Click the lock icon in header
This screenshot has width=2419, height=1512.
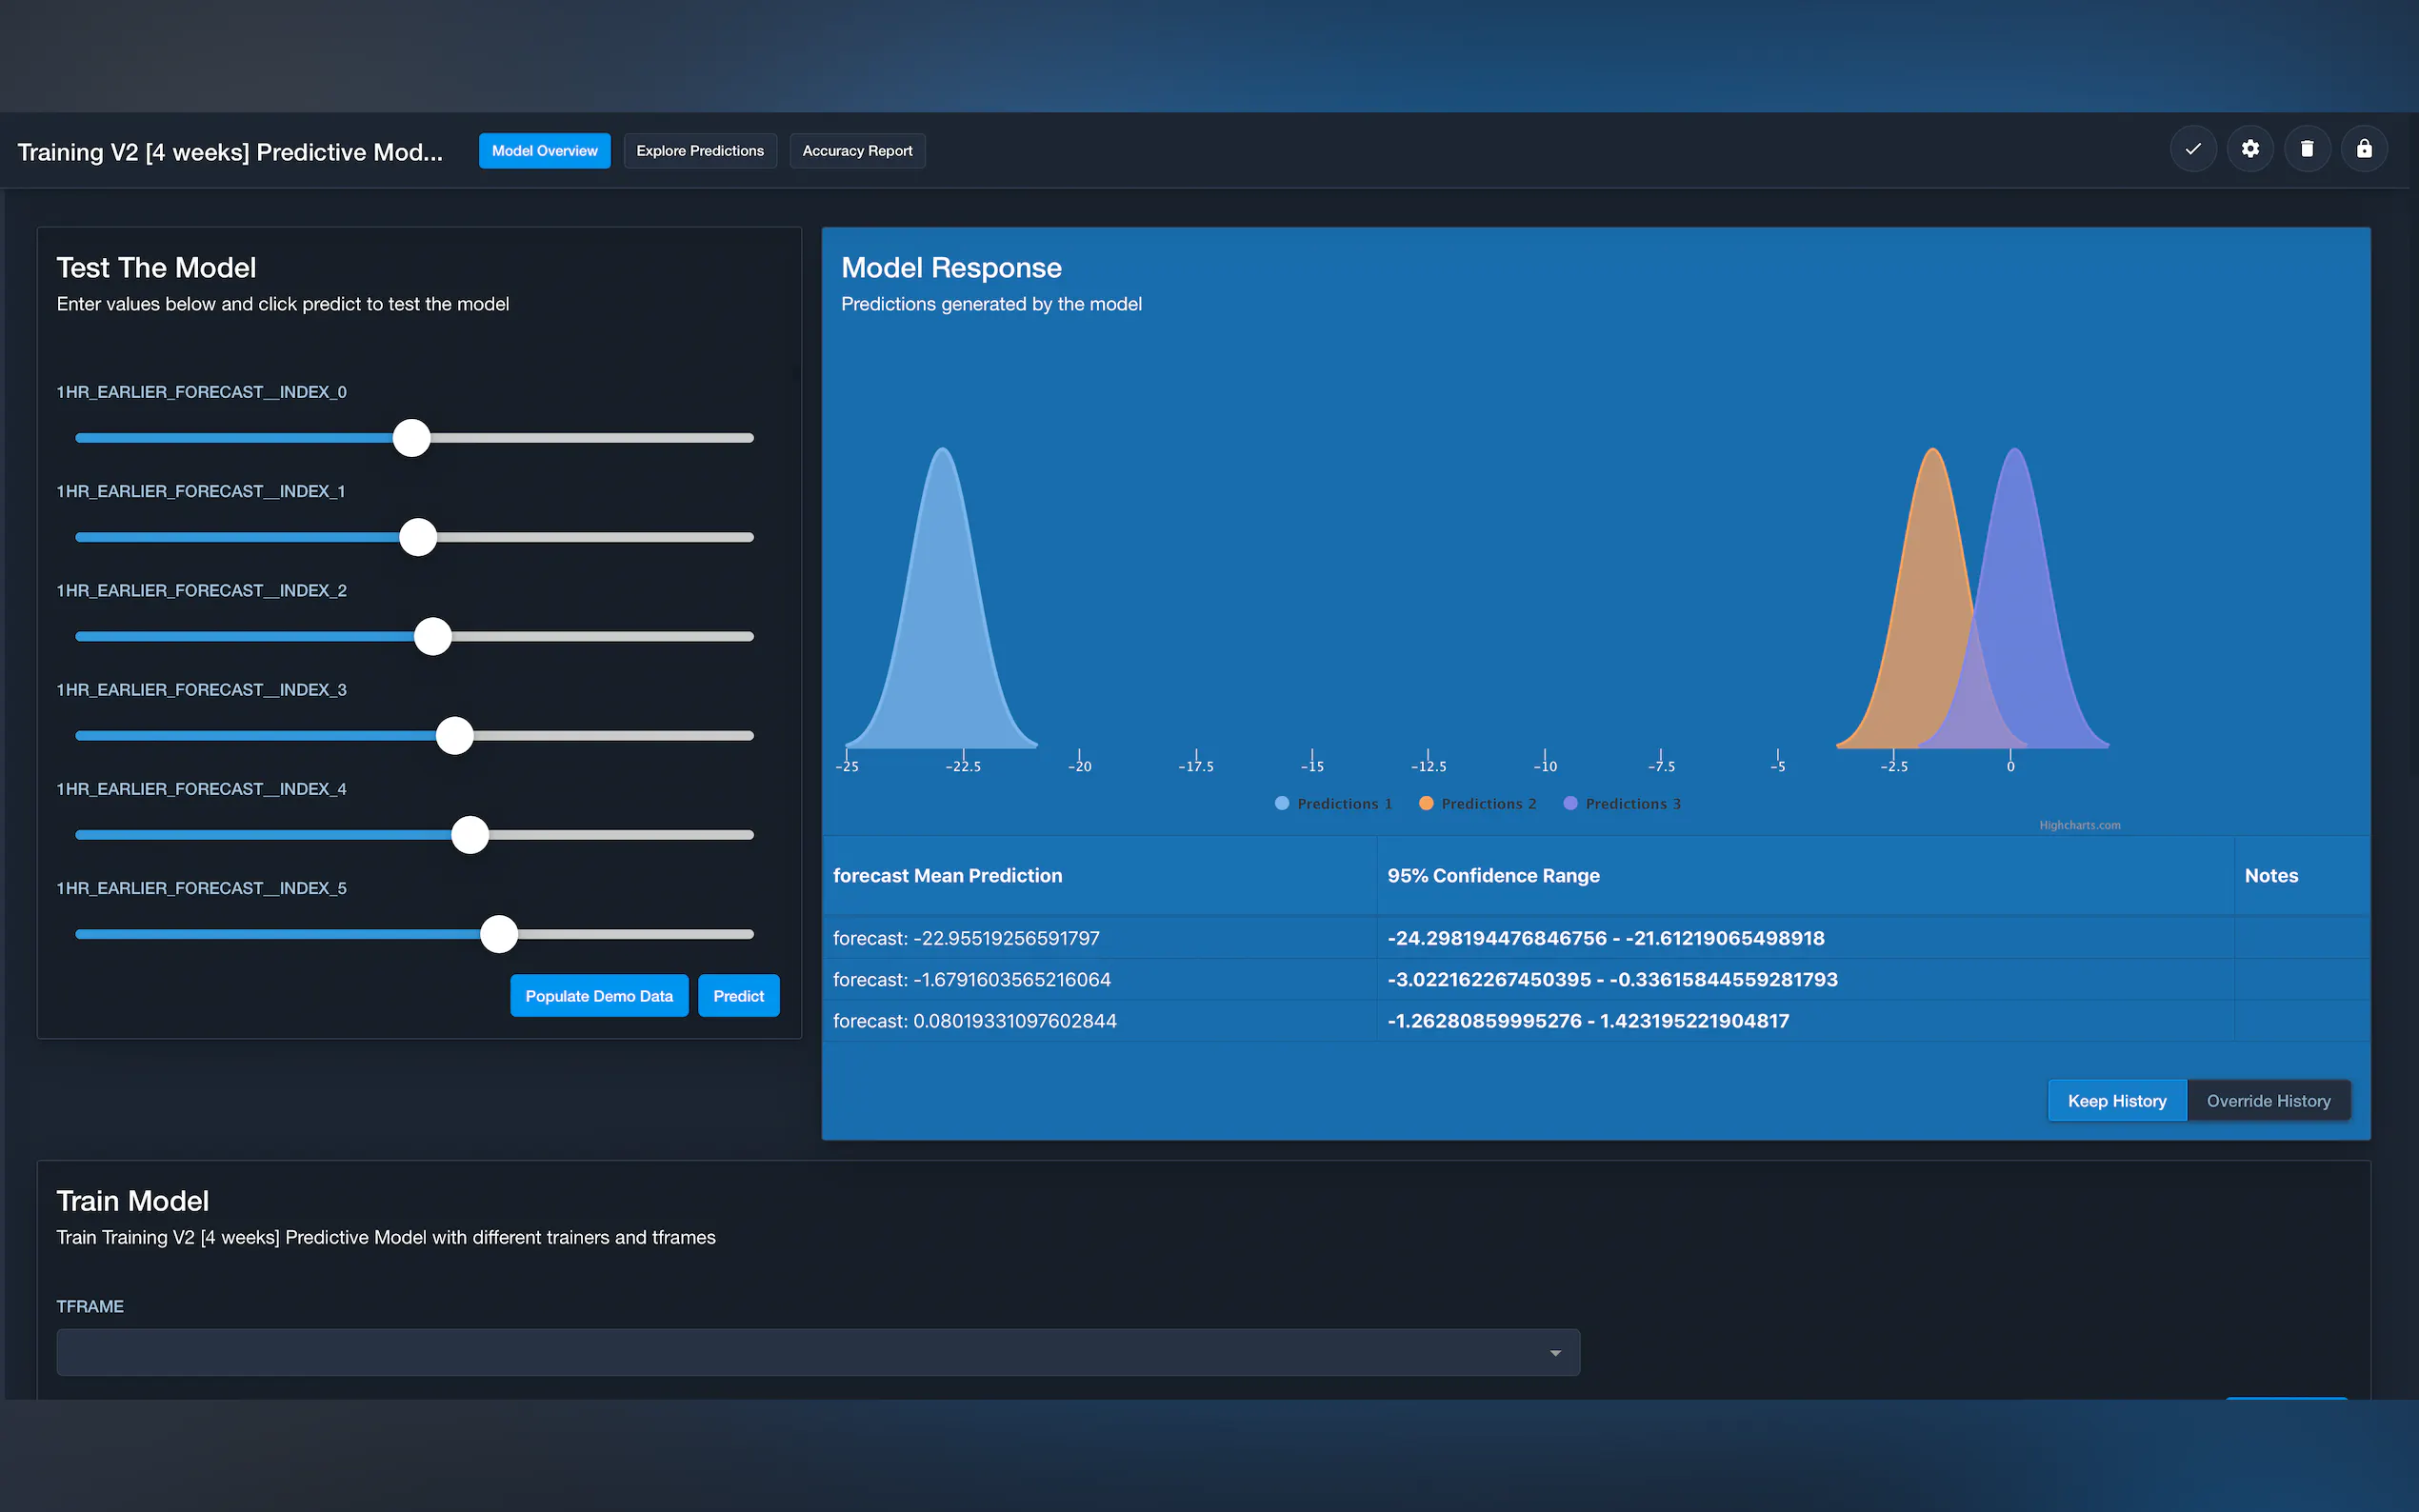[x=2364, y=150]
